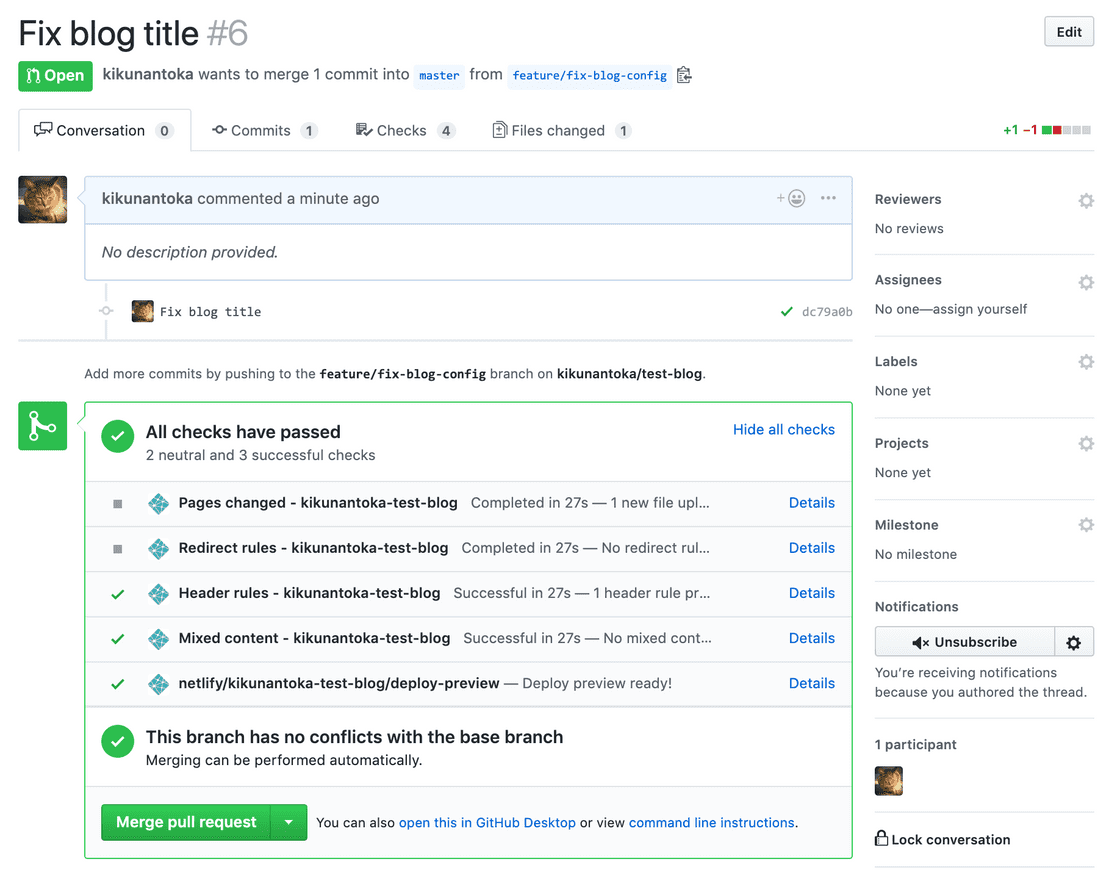Open the Files changed tab

click(x=560, y=131)
